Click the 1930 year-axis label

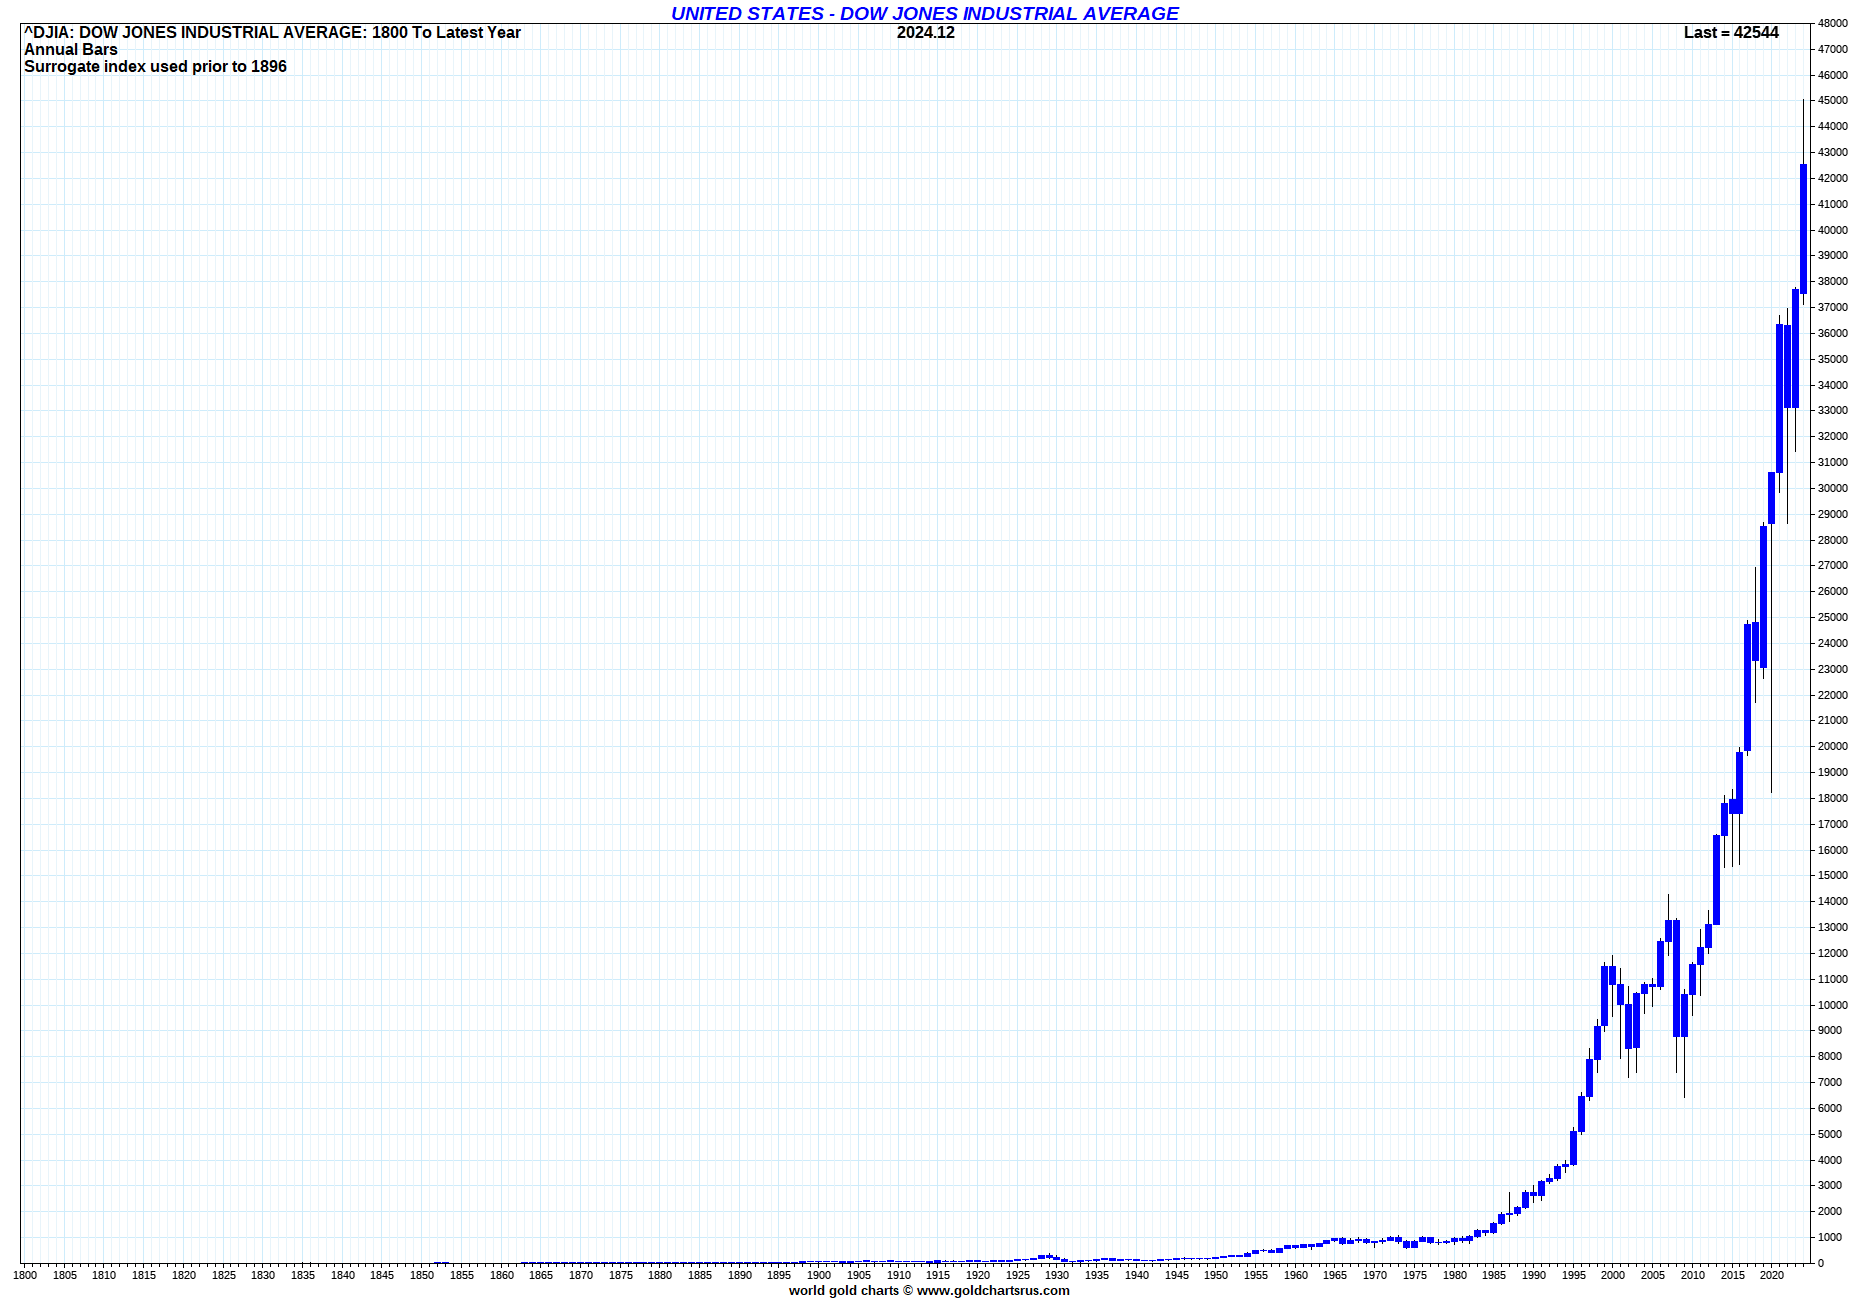click(x=1057, y=1275)
